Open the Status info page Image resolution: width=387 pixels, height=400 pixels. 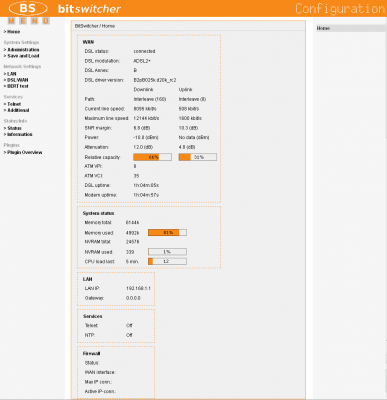tap(13, 128)
